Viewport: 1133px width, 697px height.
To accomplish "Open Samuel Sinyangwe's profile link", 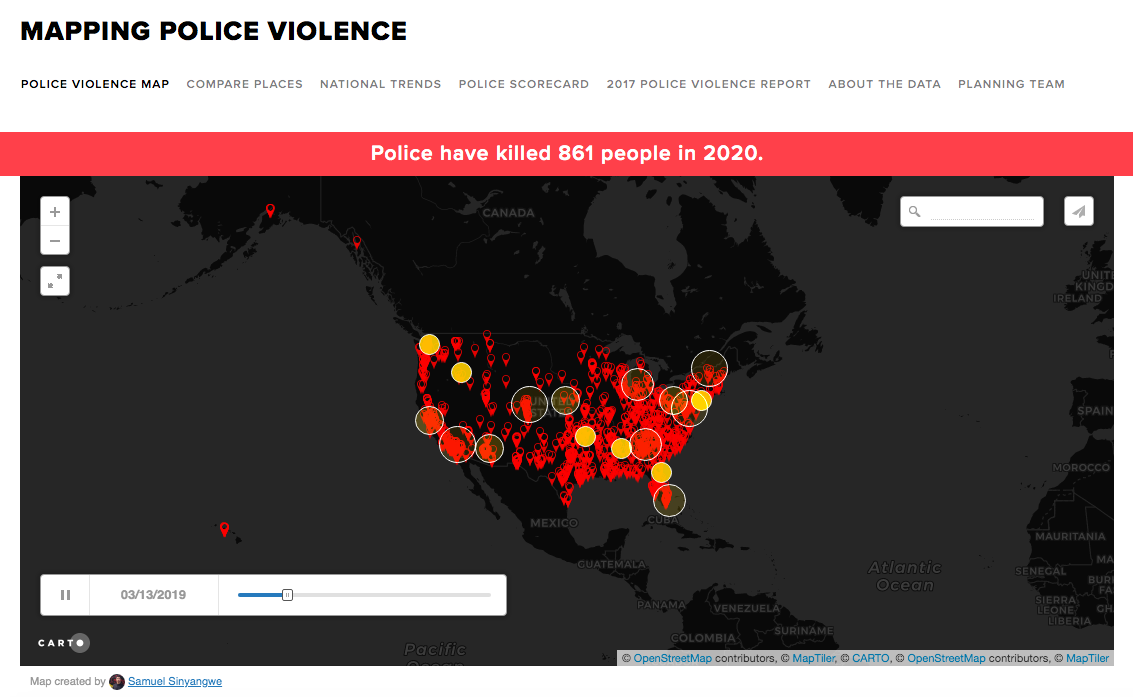I will (174, 682).
